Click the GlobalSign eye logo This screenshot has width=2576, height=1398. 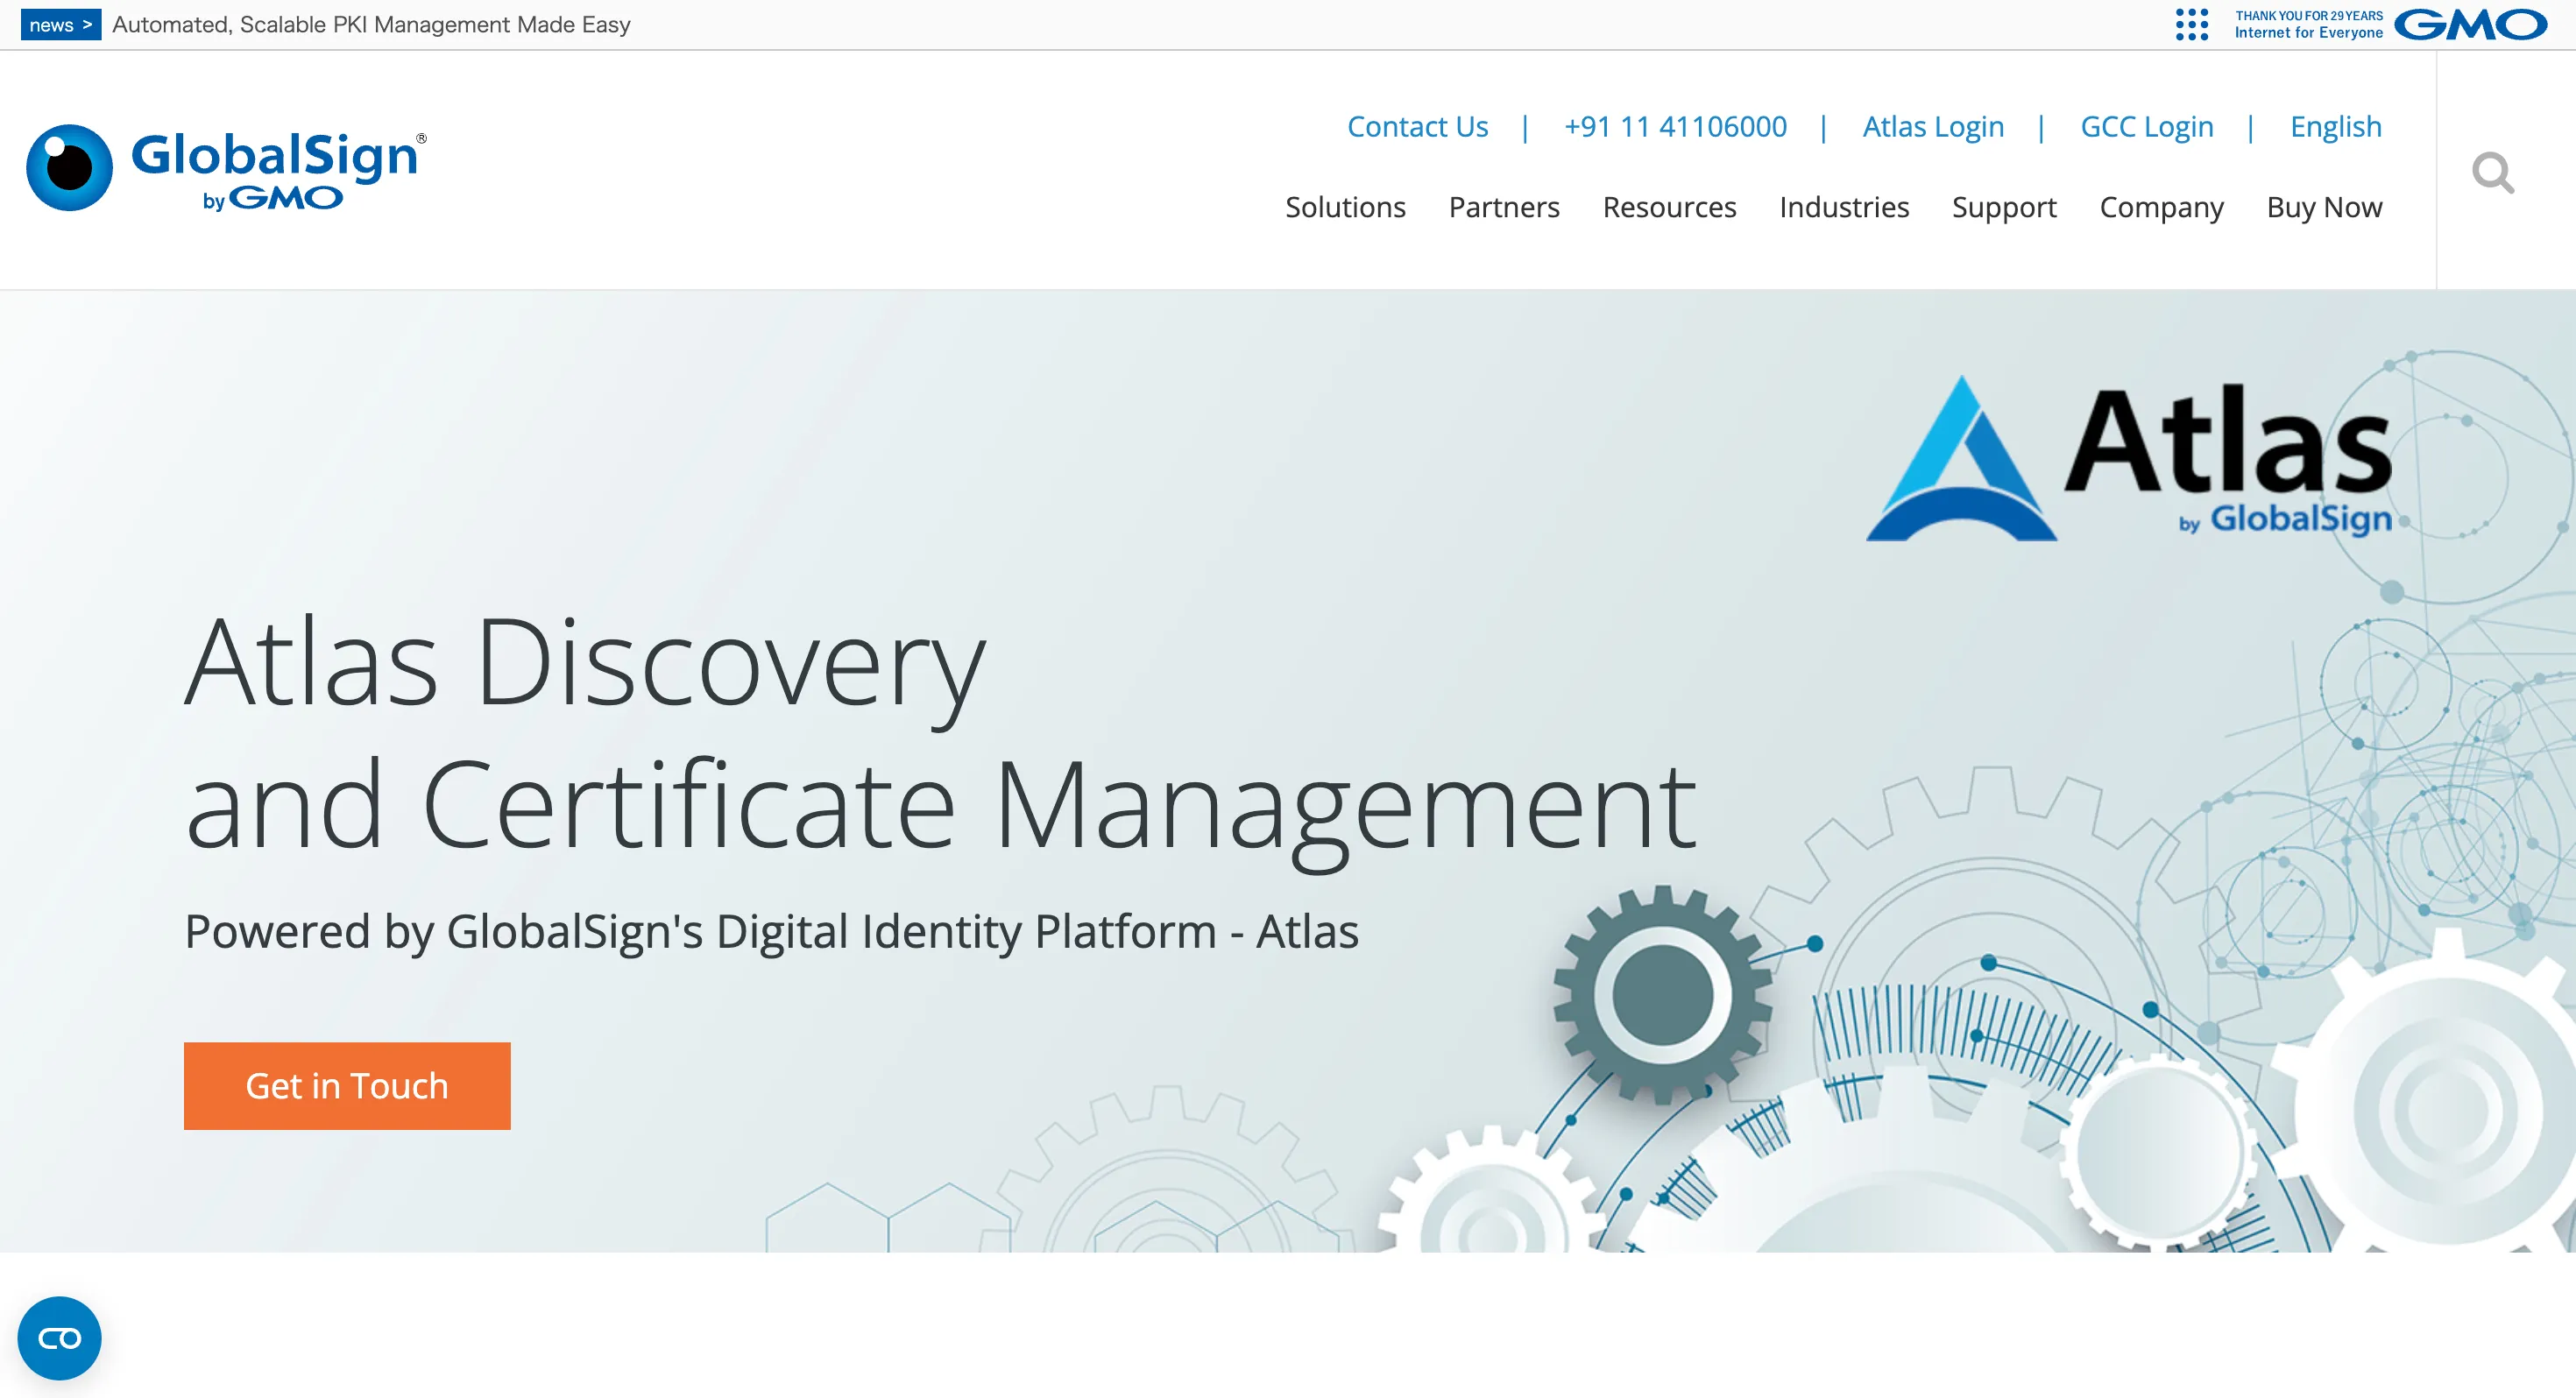(x=69, y=167)
